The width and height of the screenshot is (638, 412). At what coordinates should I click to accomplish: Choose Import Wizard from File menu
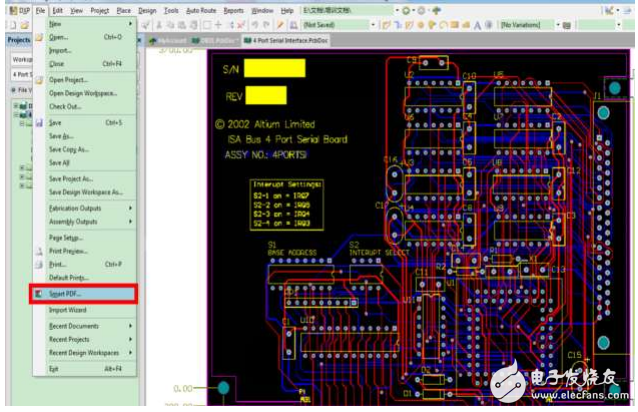(70, 309)
